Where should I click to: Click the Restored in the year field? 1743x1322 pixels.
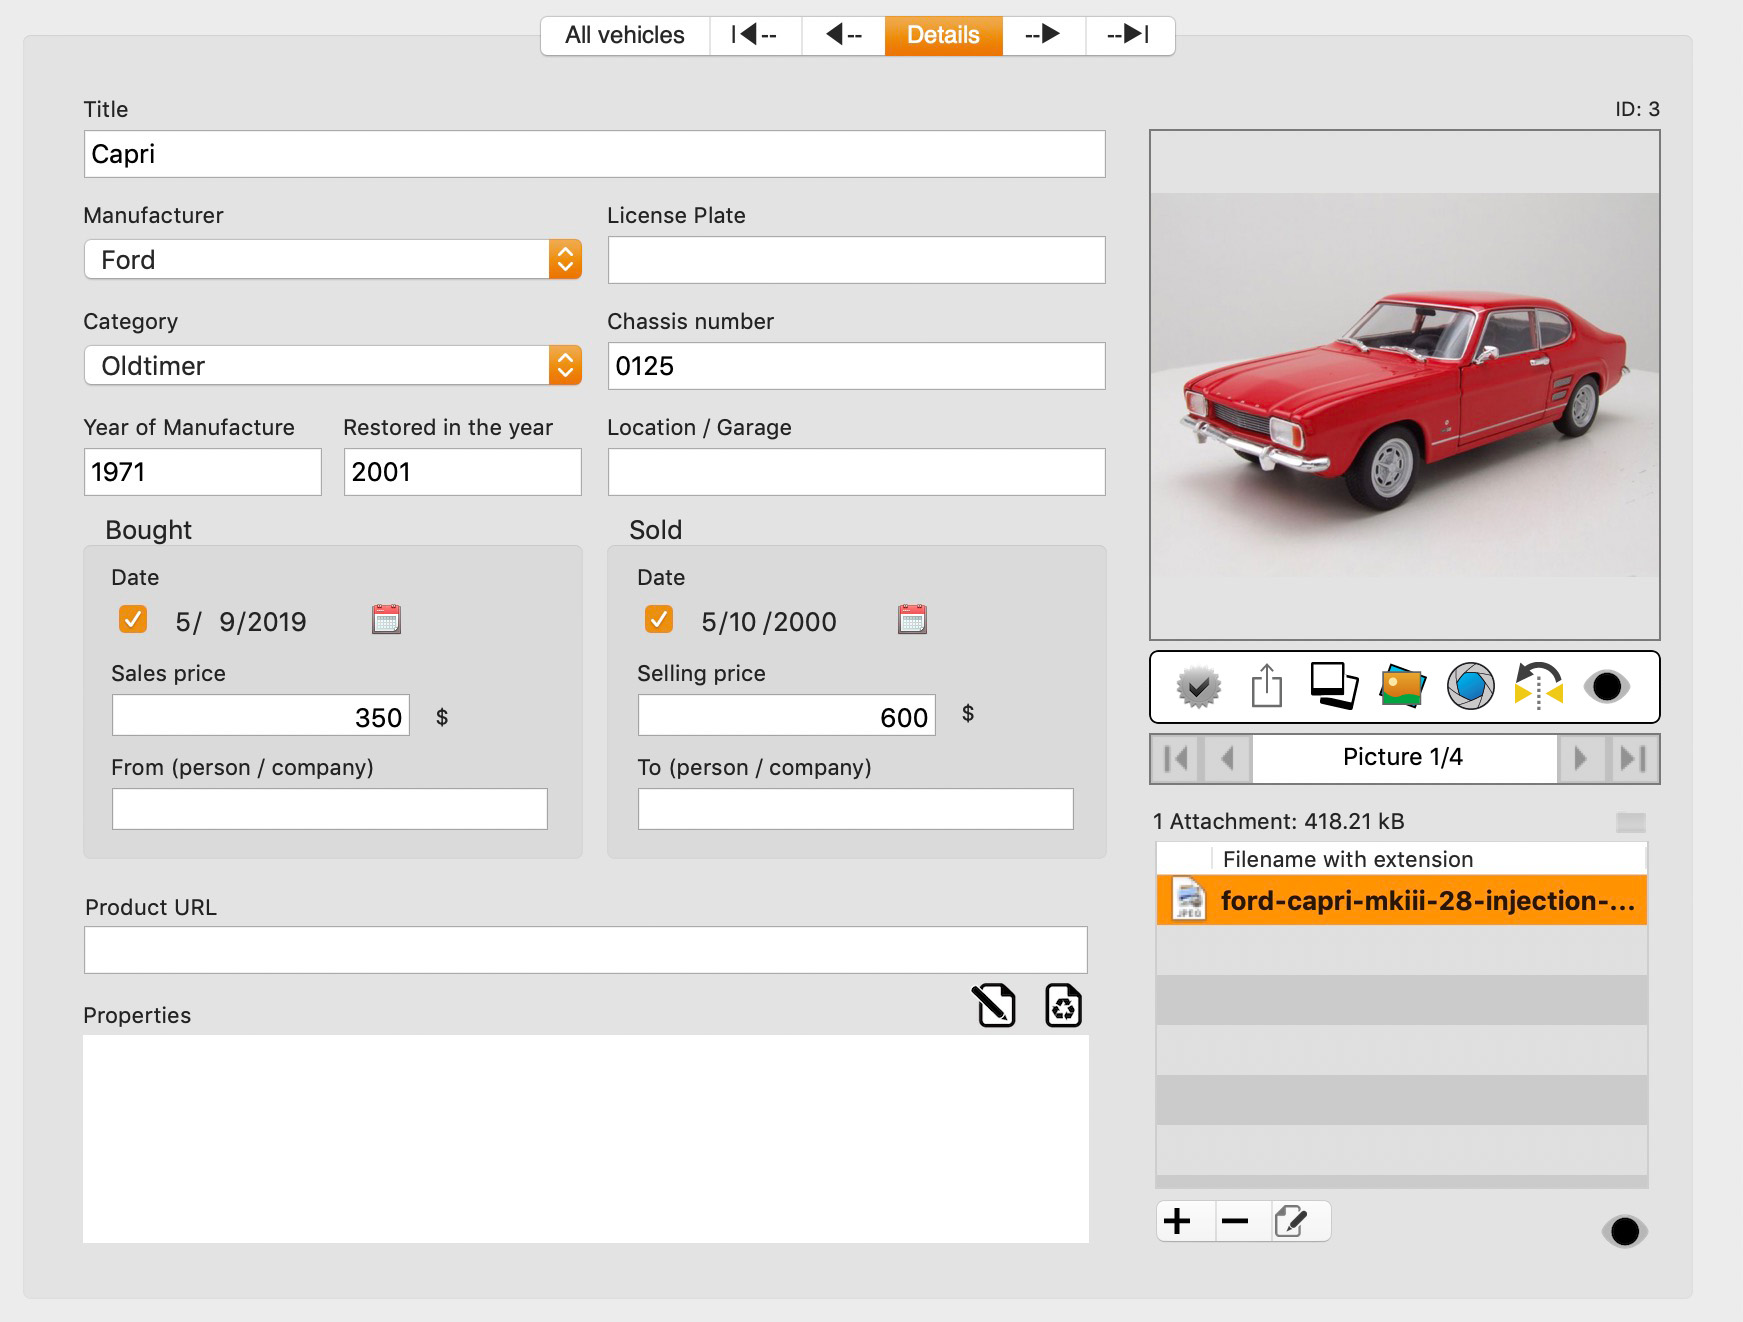(462, 472)
